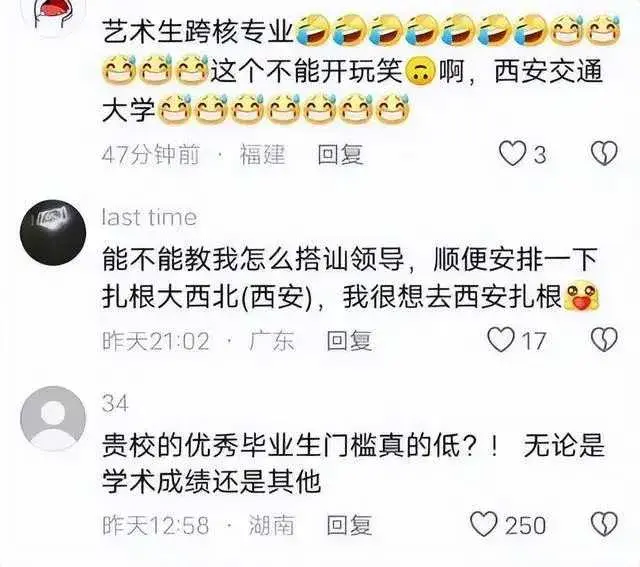Viewport: 640px width, 567px height.
Task: Select comment text about 优秀毕业生门槛
Action: click(x=353, y=463)
